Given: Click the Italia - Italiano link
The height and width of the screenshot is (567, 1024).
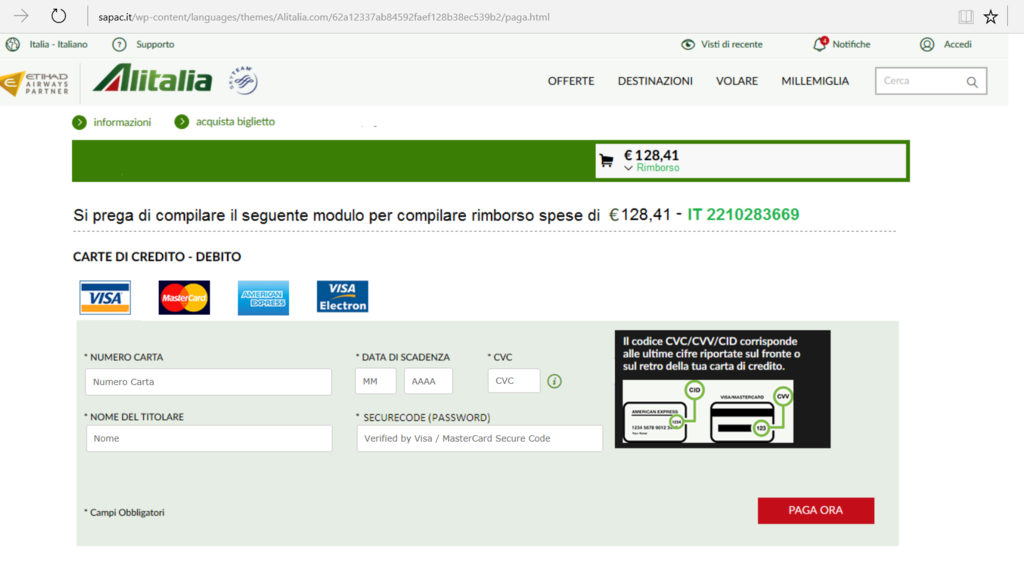Looking at the screenshot, I should [x=58, y=44].
